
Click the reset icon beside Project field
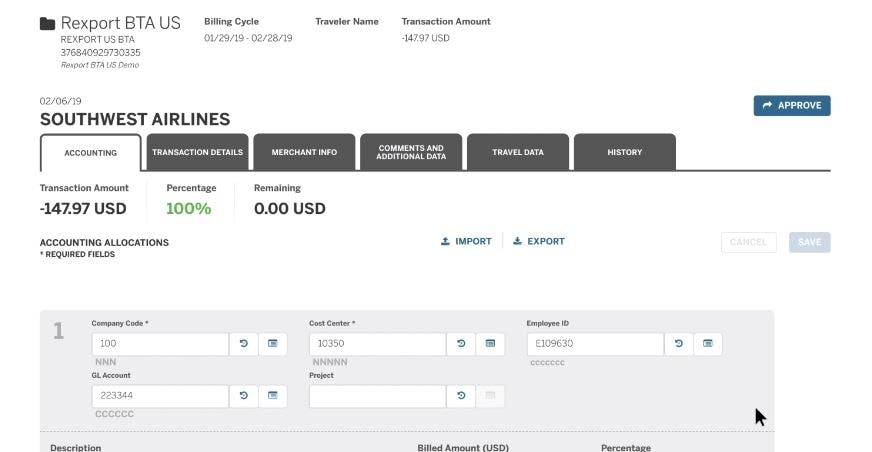[x=460, y=396]
